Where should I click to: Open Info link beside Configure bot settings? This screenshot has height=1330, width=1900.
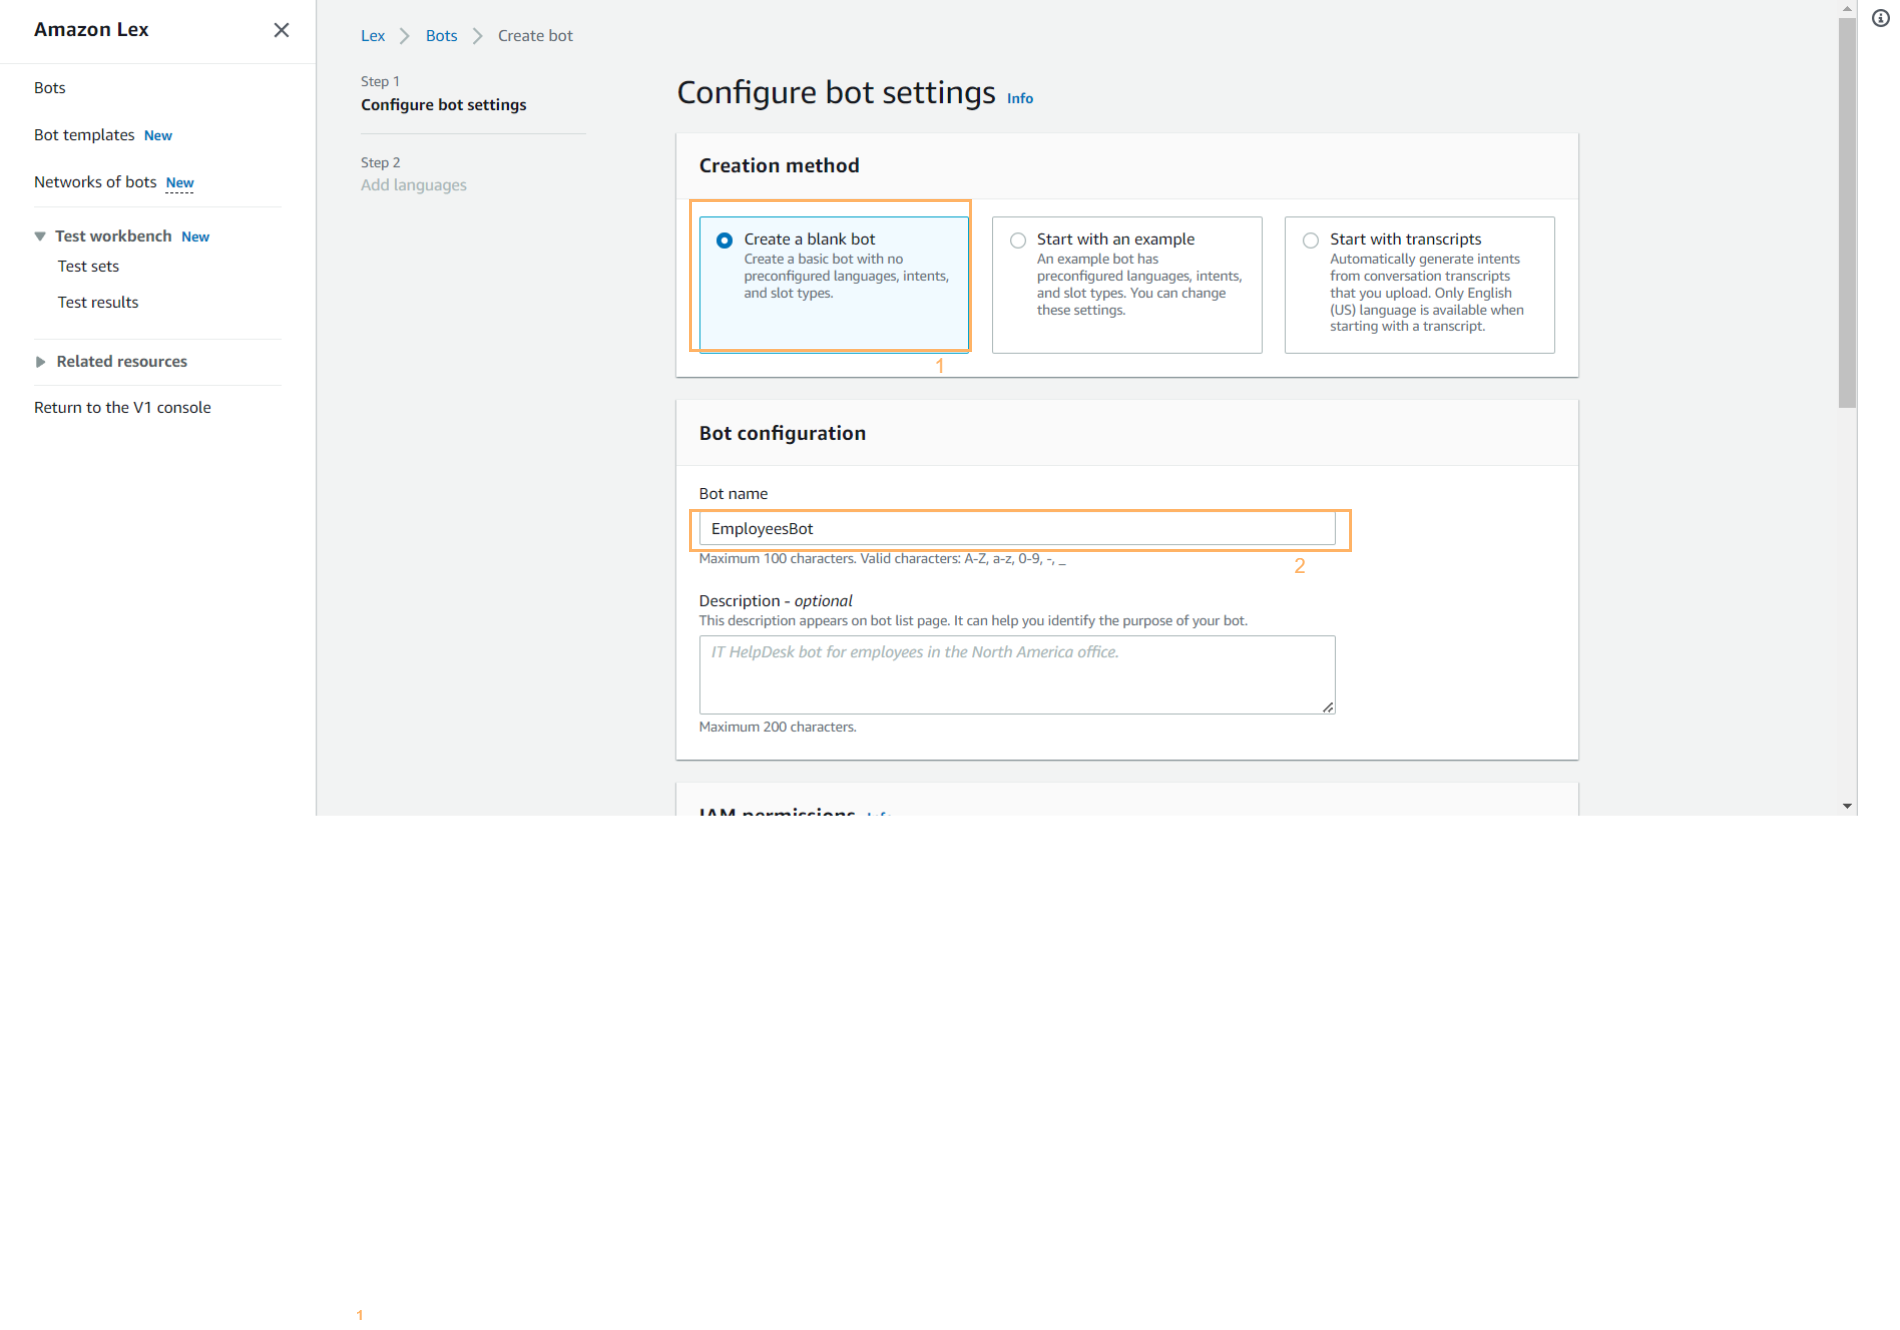1020,98
